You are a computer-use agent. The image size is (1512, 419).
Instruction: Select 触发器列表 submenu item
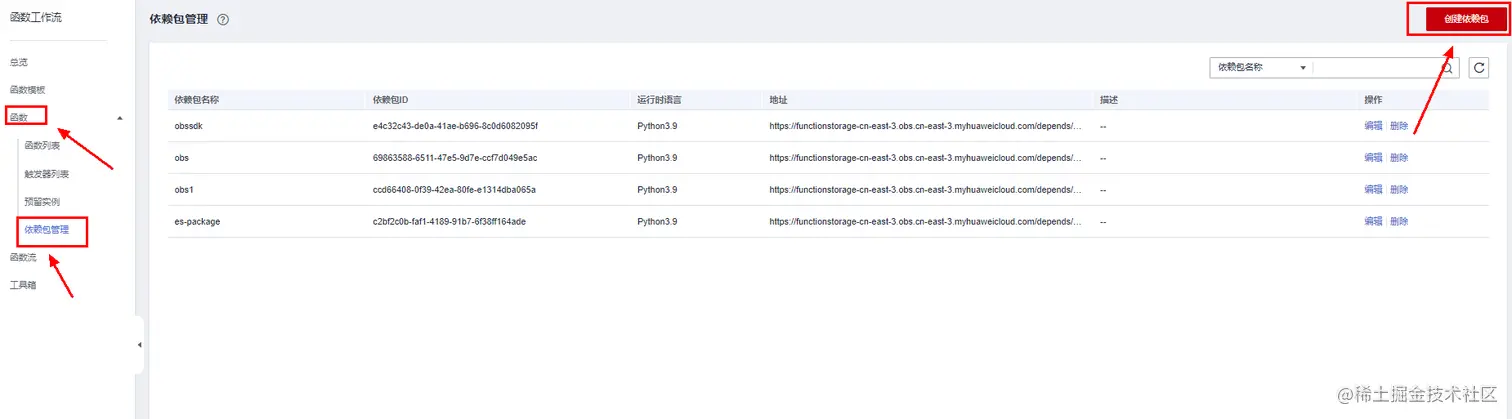pos(46,174)
